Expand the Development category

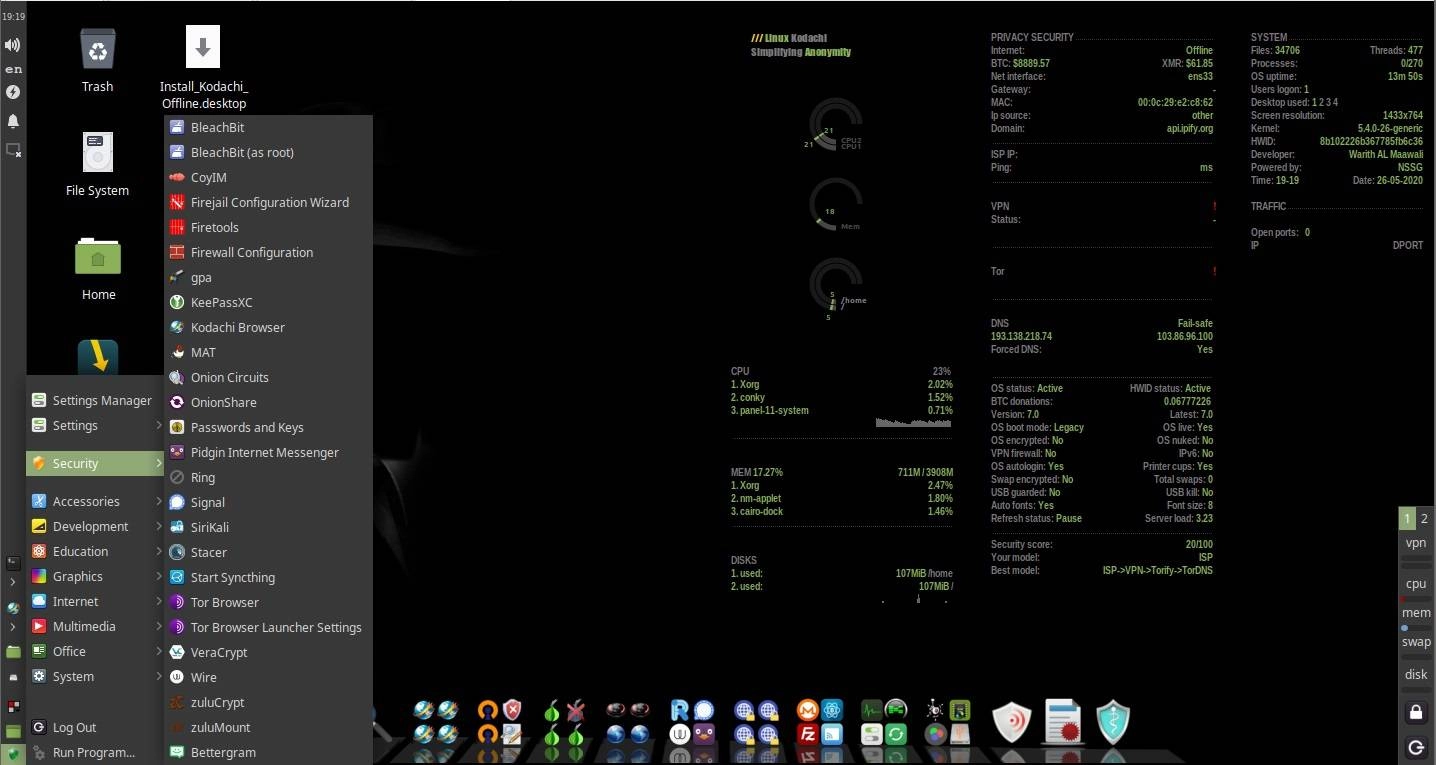pos(95,527)
